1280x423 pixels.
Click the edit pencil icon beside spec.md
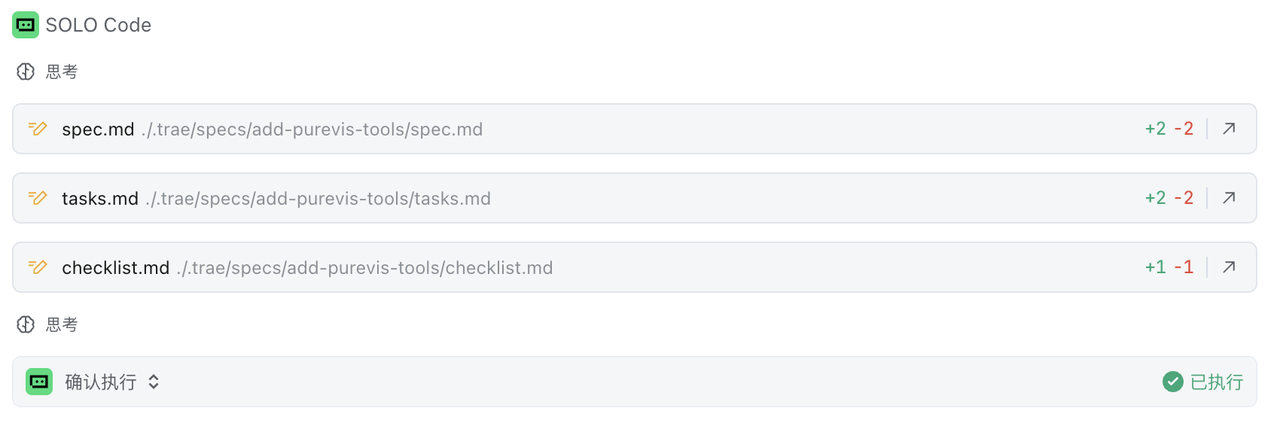point(38,129)
